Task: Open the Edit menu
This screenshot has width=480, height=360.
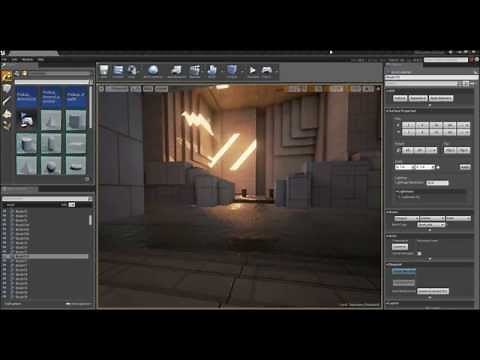Action: point(15,59)
